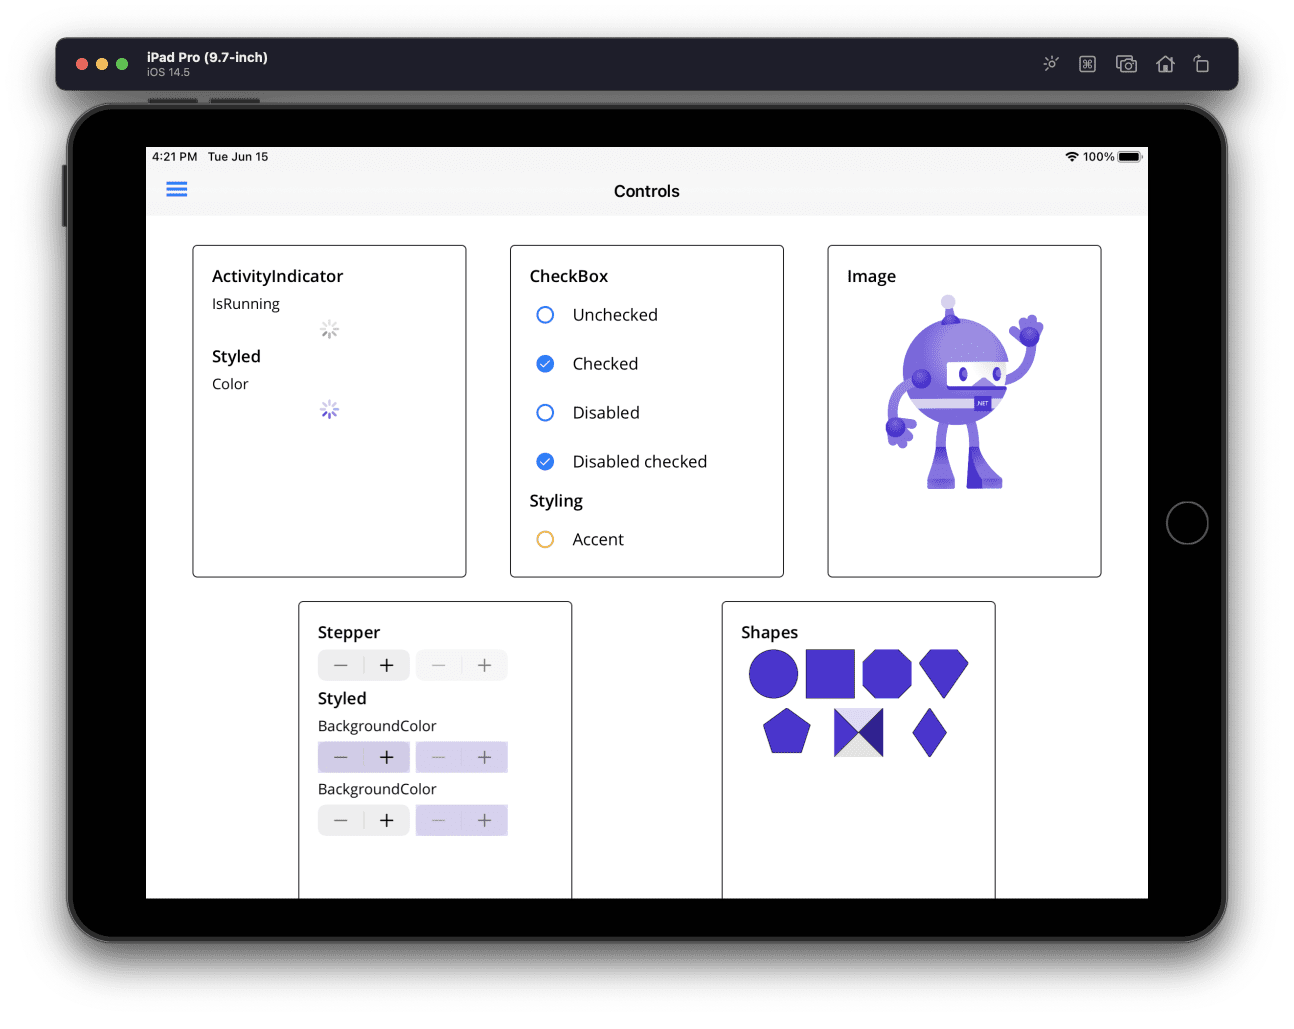Click the octagon shape
Viewport: 1294px width, 1029px height.
pos(887,674)
